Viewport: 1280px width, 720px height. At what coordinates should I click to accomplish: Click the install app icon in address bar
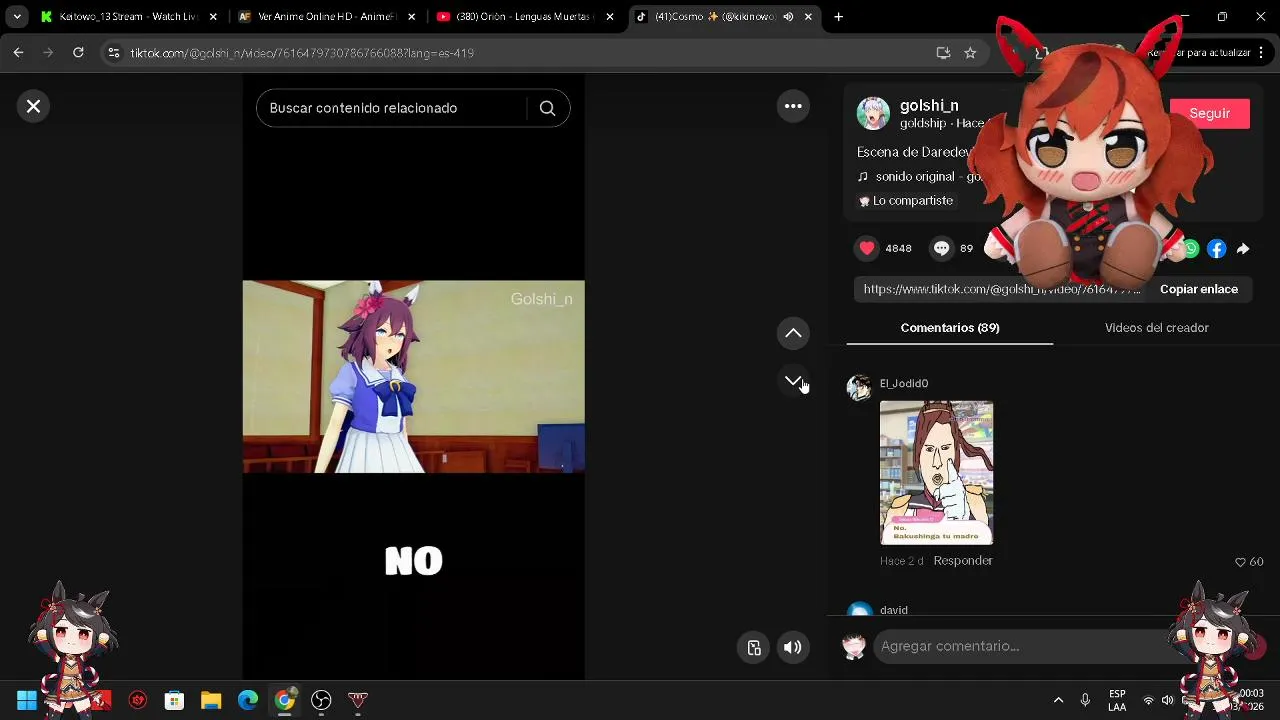pos(943,53)
